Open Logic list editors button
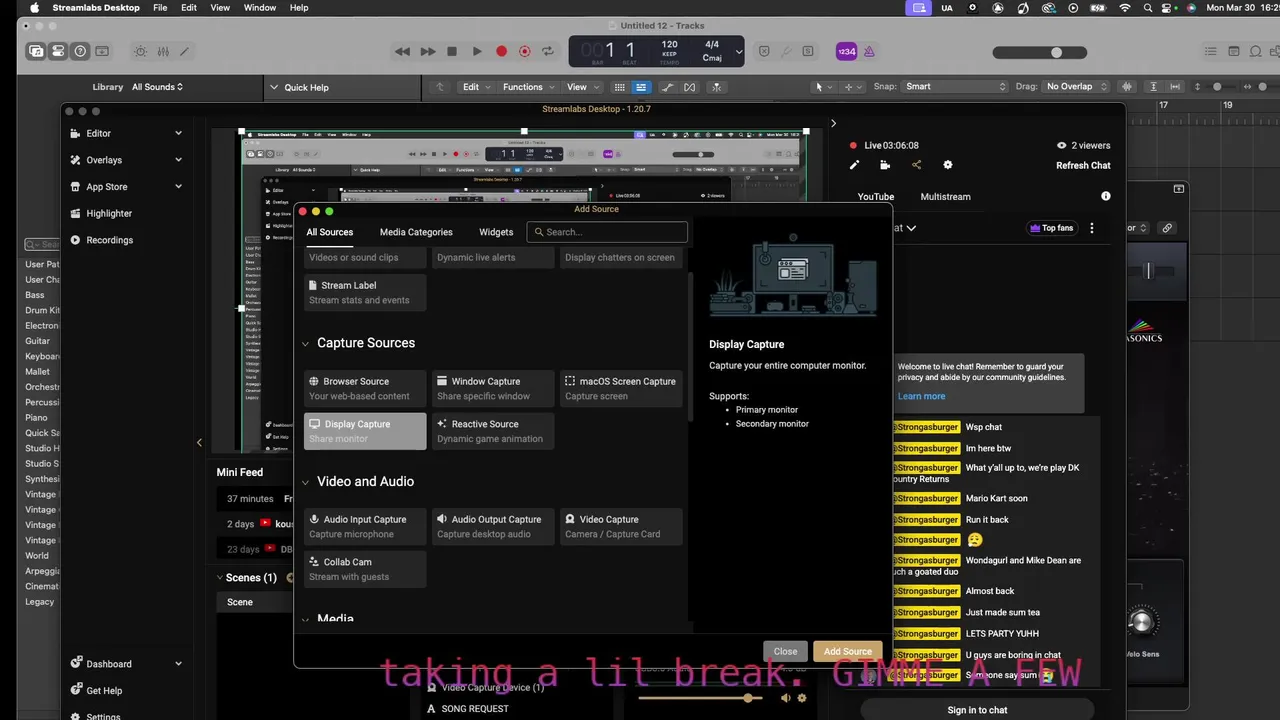Viewport: 1280px width, 720px height. [x=1211, y=51]
